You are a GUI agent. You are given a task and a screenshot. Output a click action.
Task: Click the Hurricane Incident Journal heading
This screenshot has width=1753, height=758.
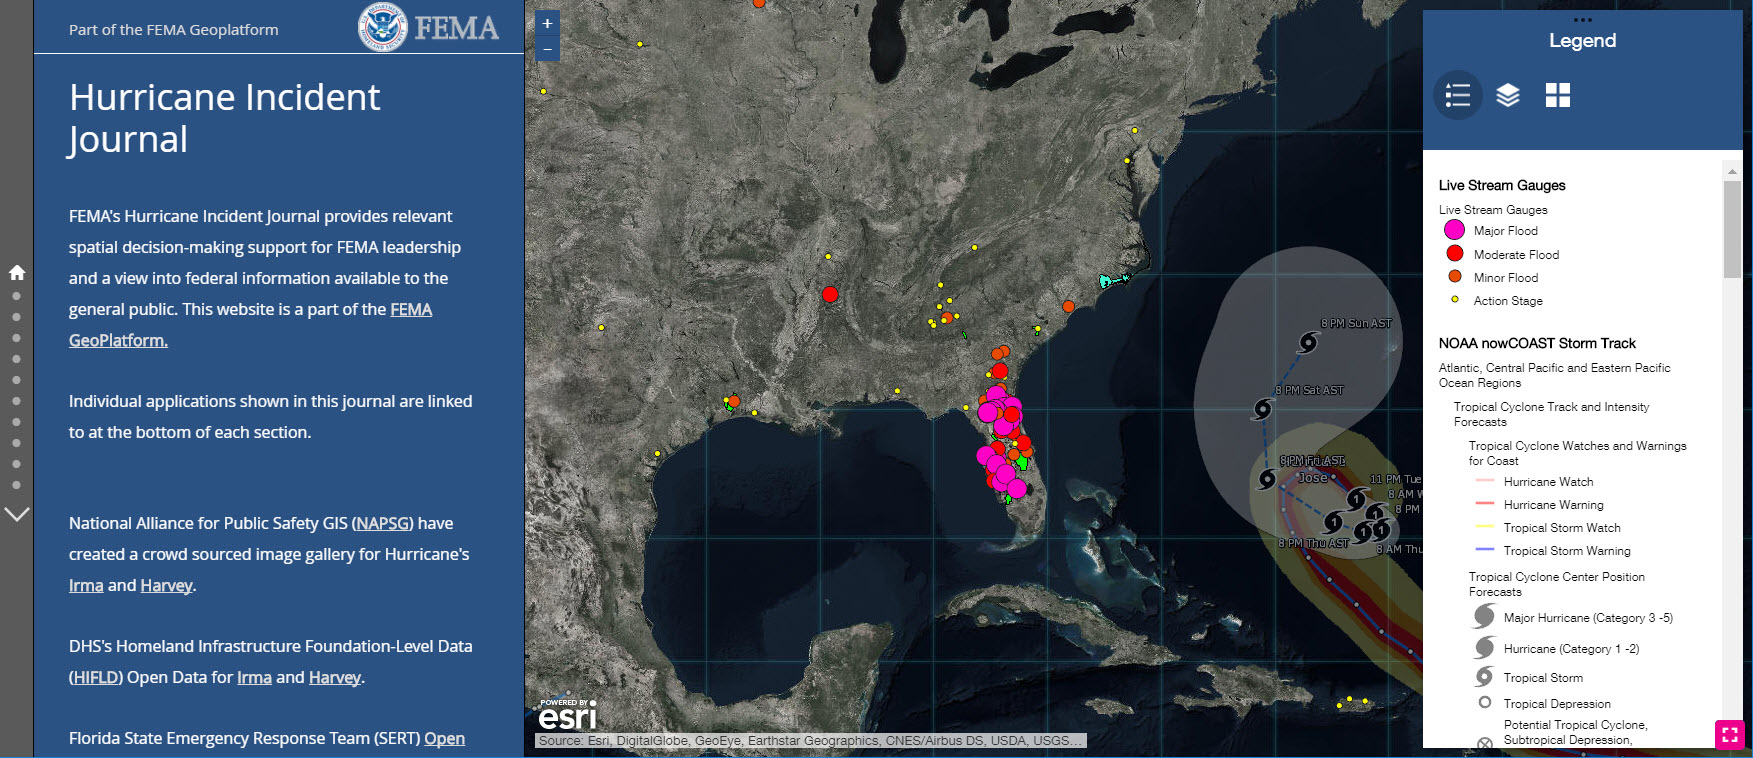click(225, 118)
